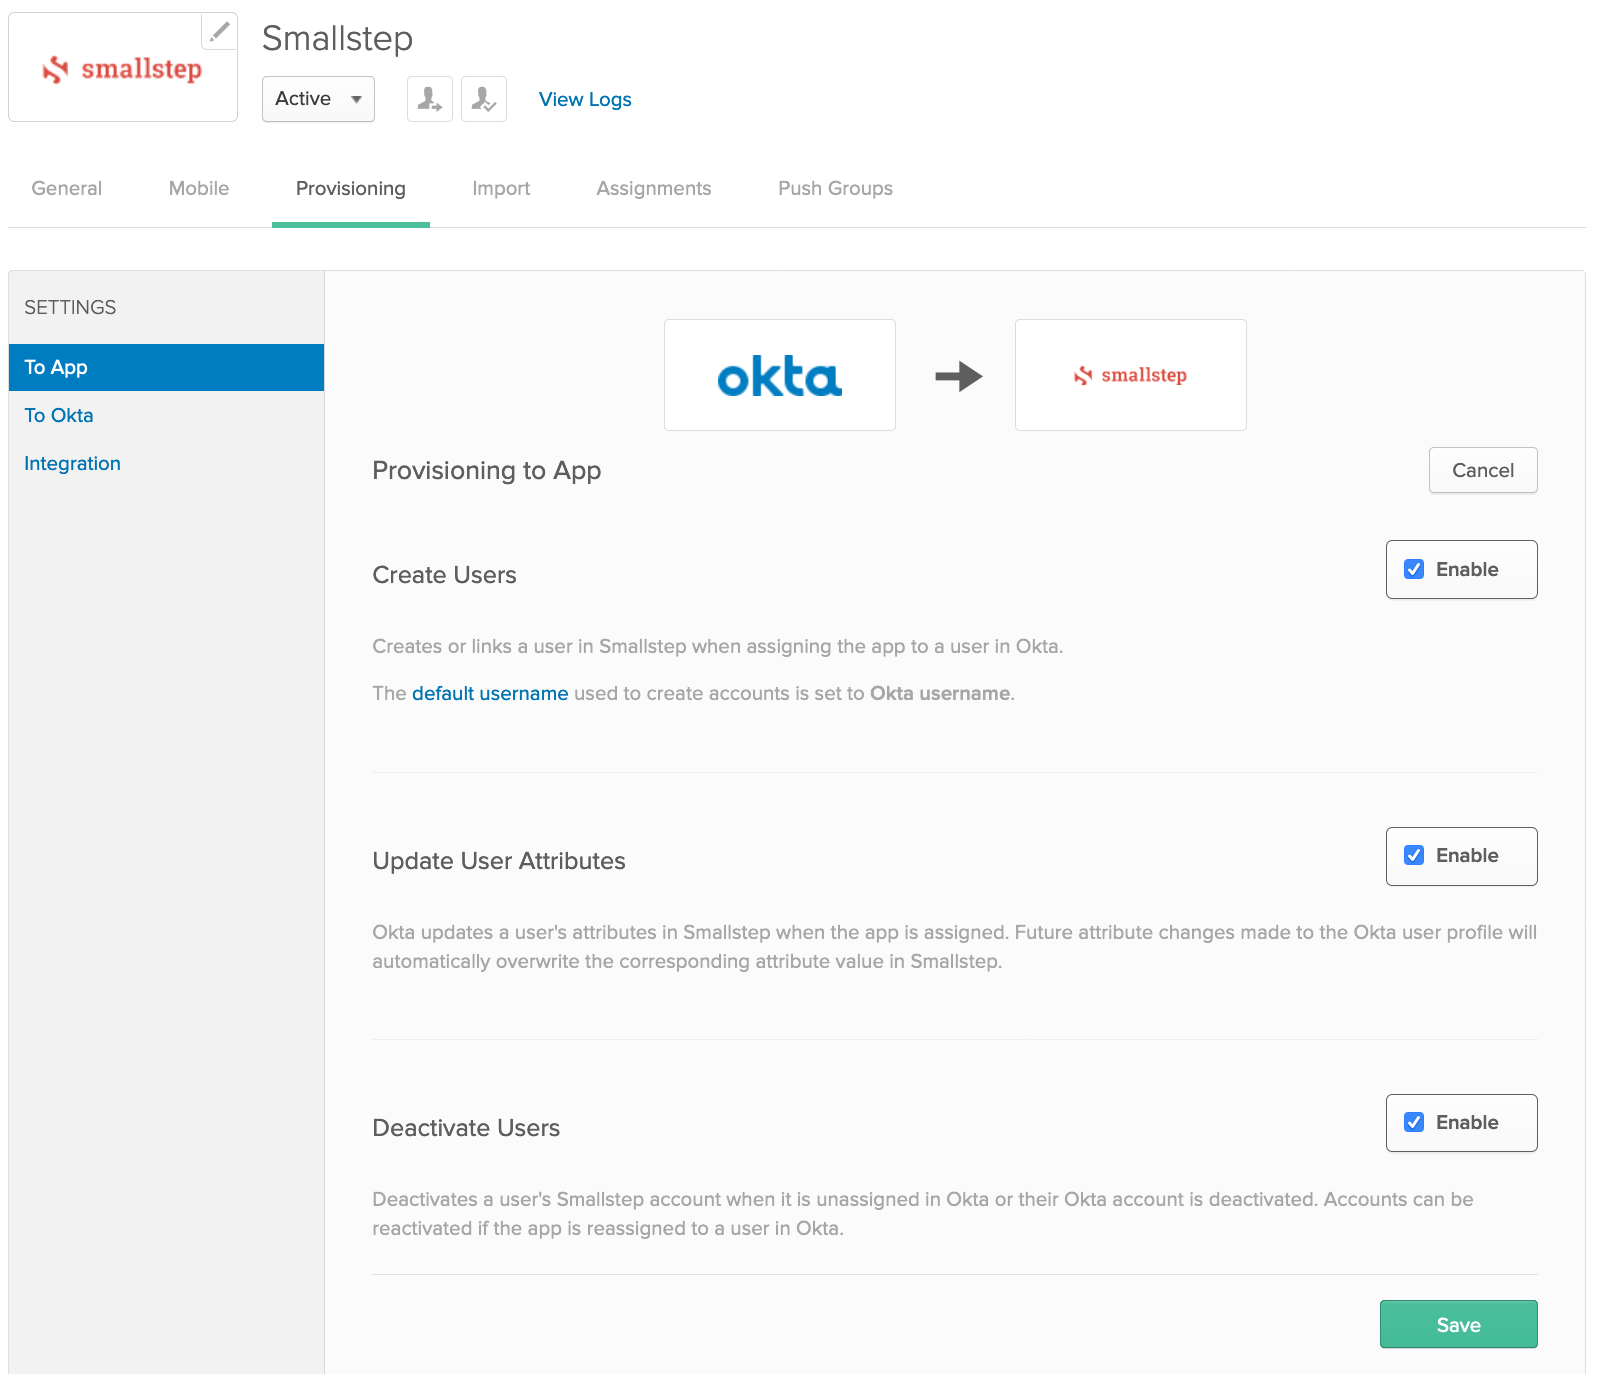
Task: Uncheck Enable for Create Users
Action: click(x=1414, y=570)
